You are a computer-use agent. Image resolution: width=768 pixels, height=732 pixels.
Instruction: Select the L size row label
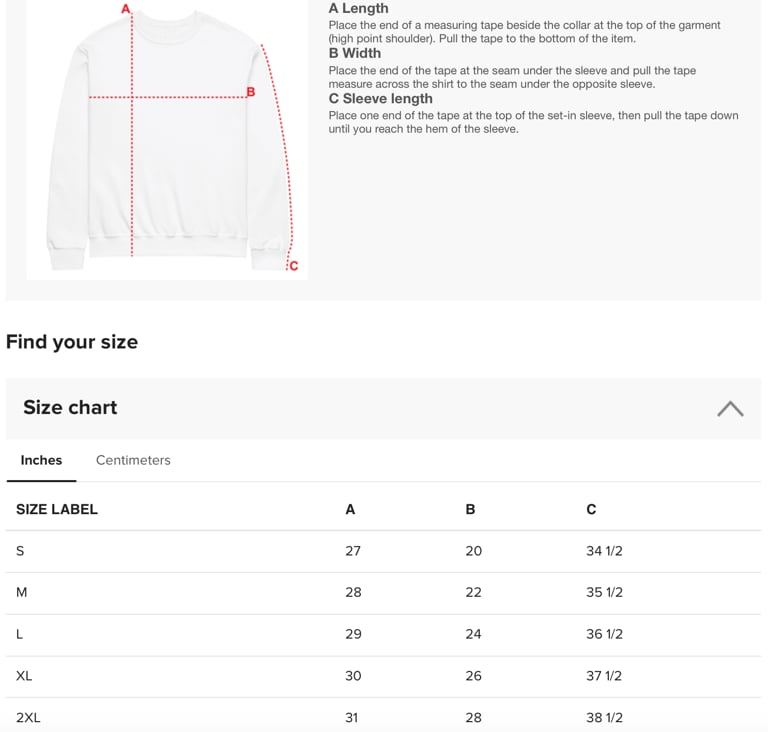(x=19, y=634)
